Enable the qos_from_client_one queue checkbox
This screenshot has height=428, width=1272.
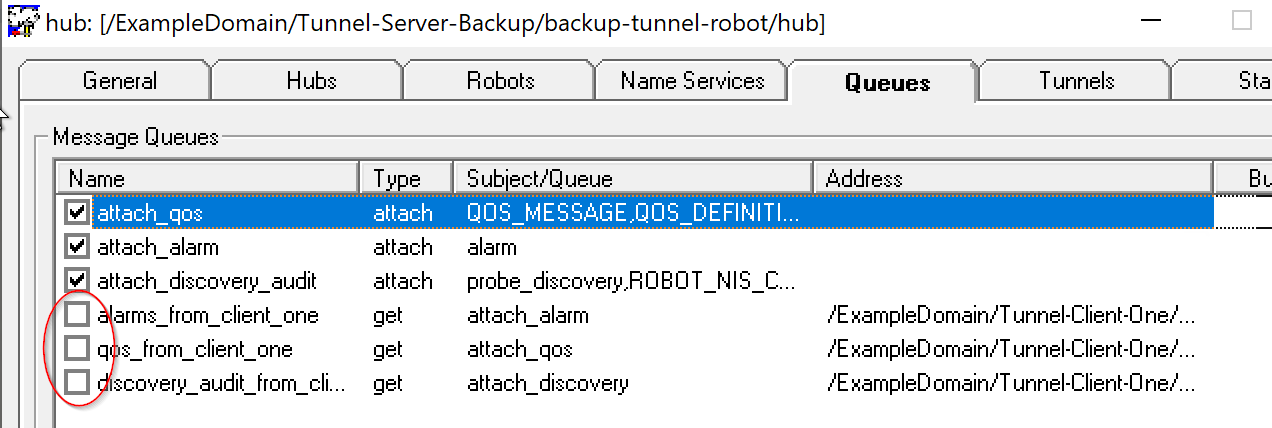pyautogui.click(x=76, y=349)
